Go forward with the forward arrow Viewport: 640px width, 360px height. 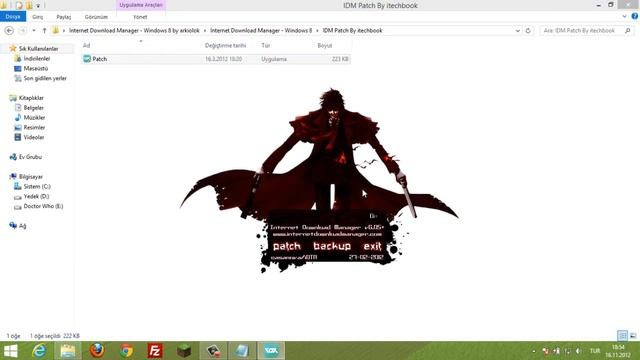(x=23, y=31)
